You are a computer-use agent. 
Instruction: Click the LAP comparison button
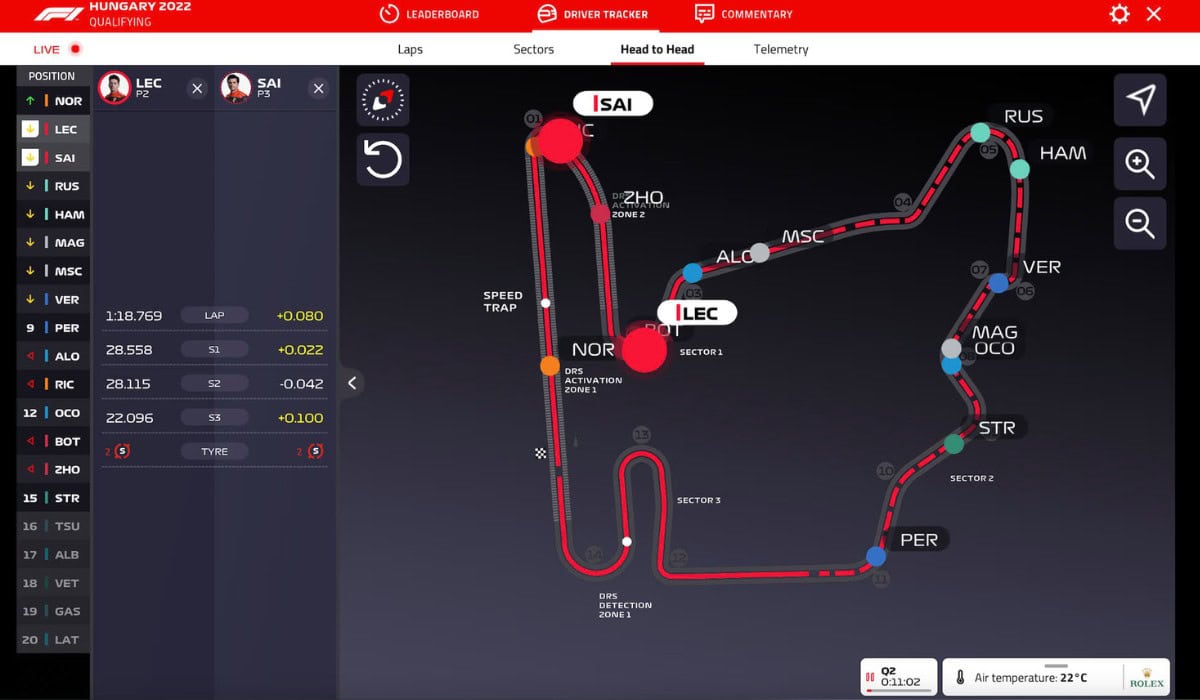214,315
